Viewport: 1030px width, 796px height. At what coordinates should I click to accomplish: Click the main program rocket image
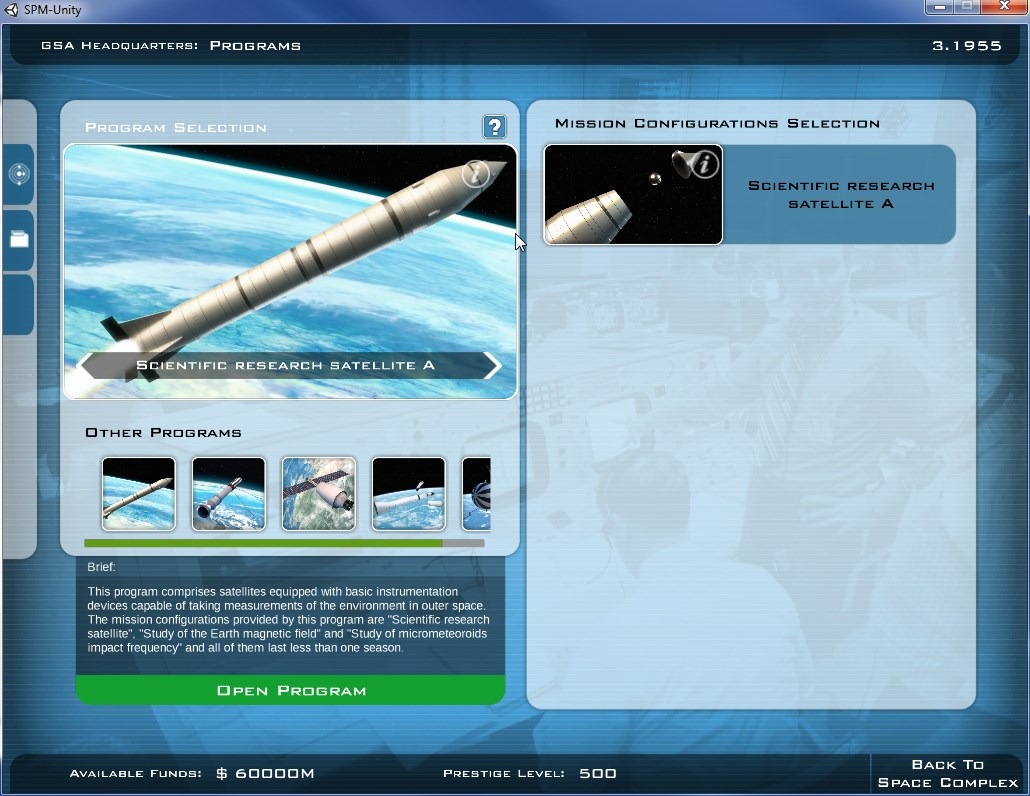(290, 260)
